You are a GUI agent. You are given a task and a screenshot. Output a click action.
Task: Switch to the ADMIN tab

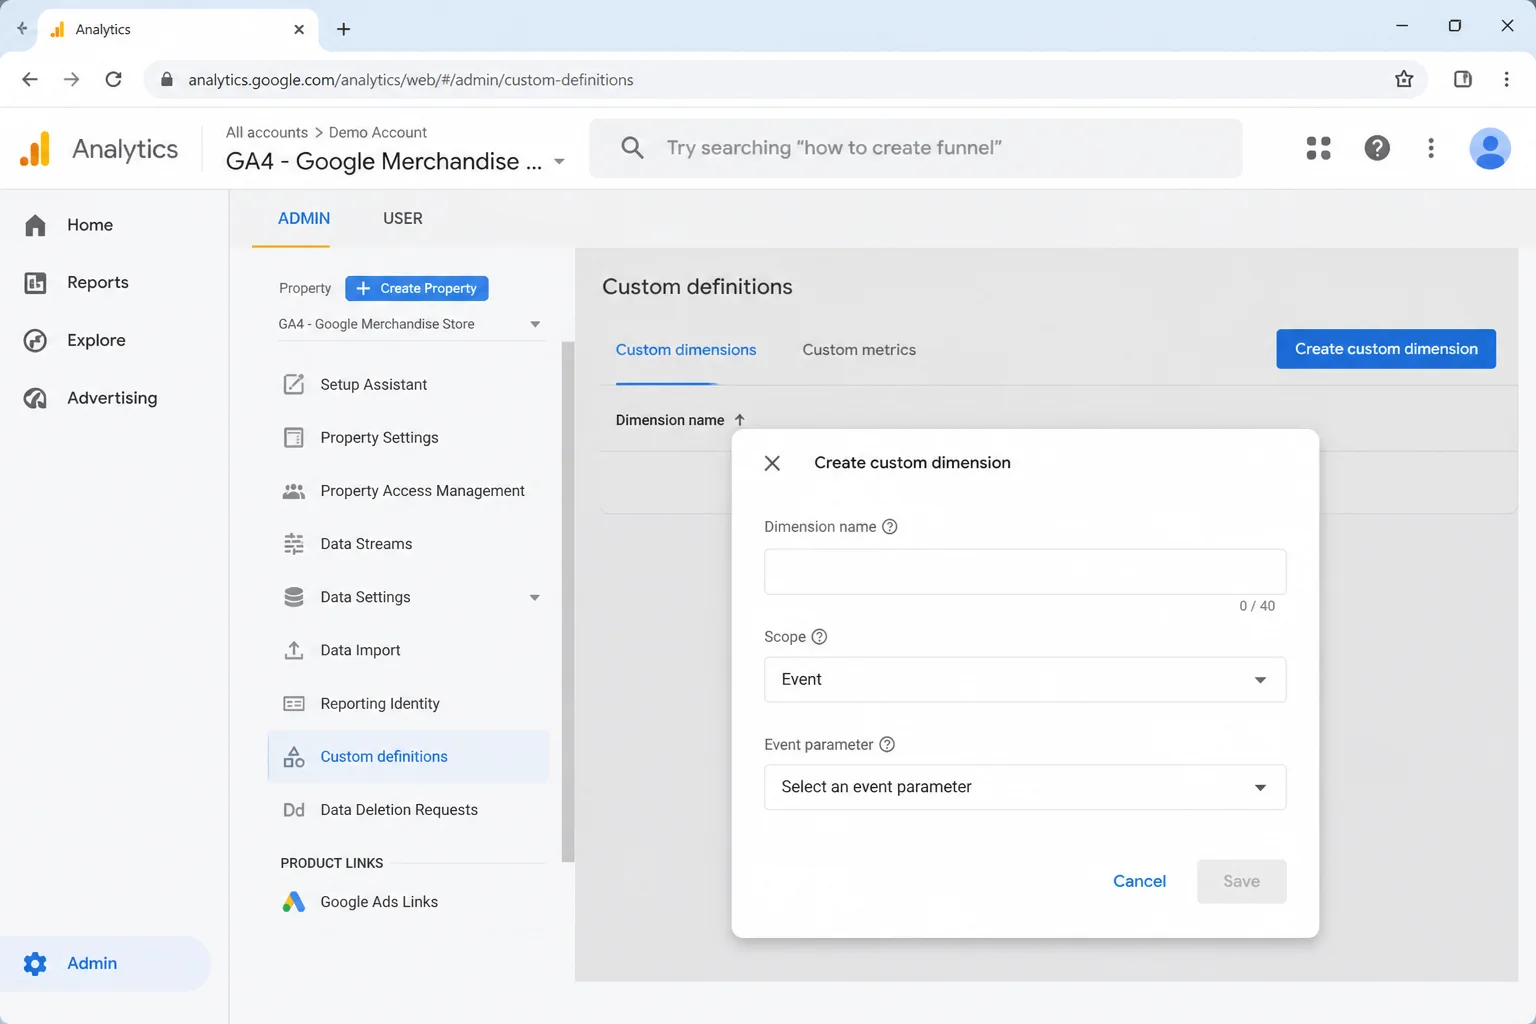tap(304, 218)
